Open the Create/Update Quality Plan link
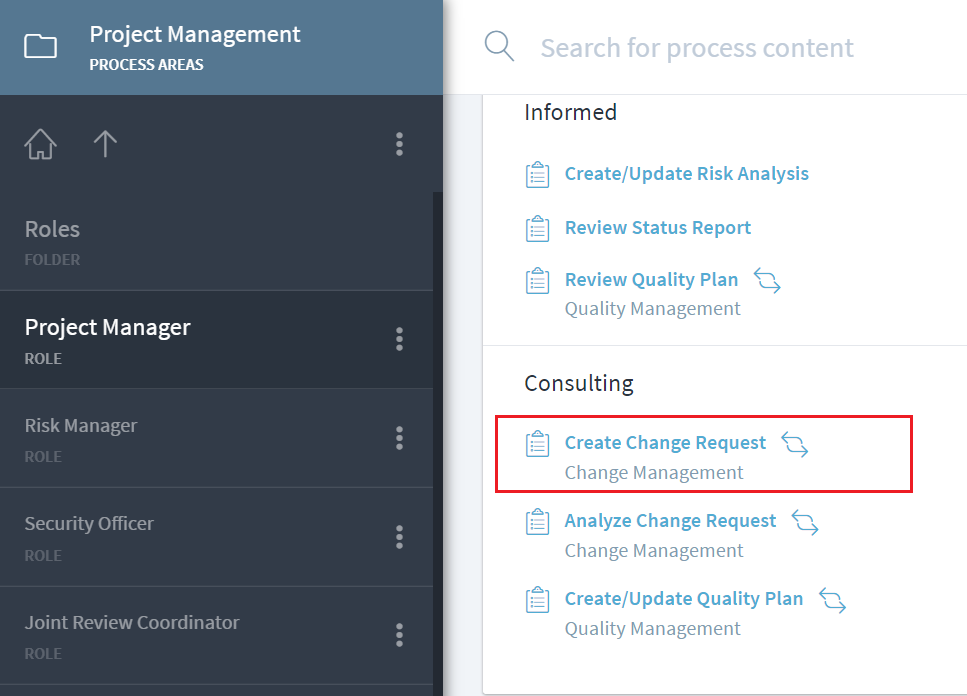Image resolution: width=967 pixels, height=696 pixels. (683, 599)
